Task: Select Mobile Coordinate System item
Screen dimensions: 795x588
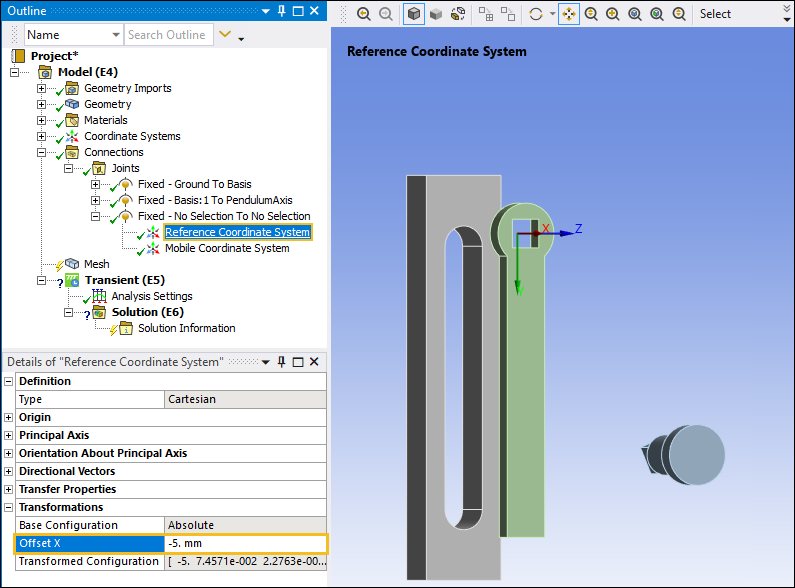Action: (227, 248)
